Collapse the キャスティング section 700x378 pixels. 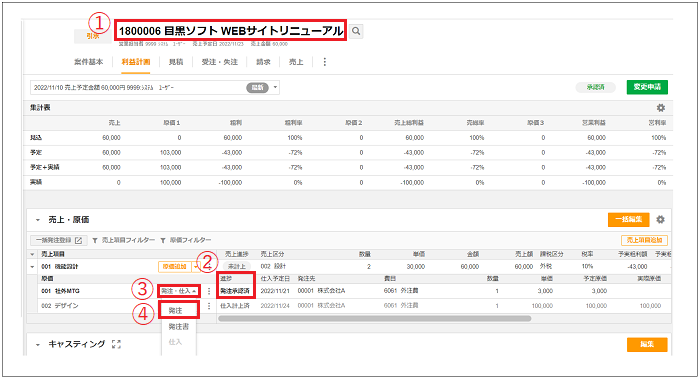38,344
